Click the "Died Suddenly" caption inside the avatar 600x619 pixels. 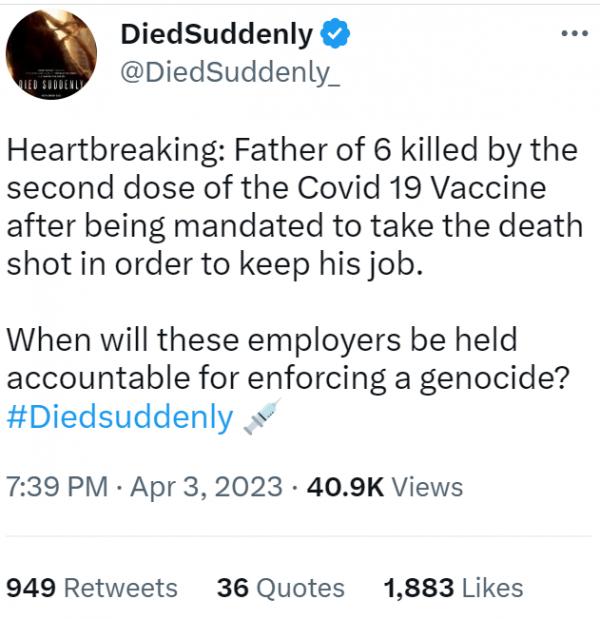point(50,87)
